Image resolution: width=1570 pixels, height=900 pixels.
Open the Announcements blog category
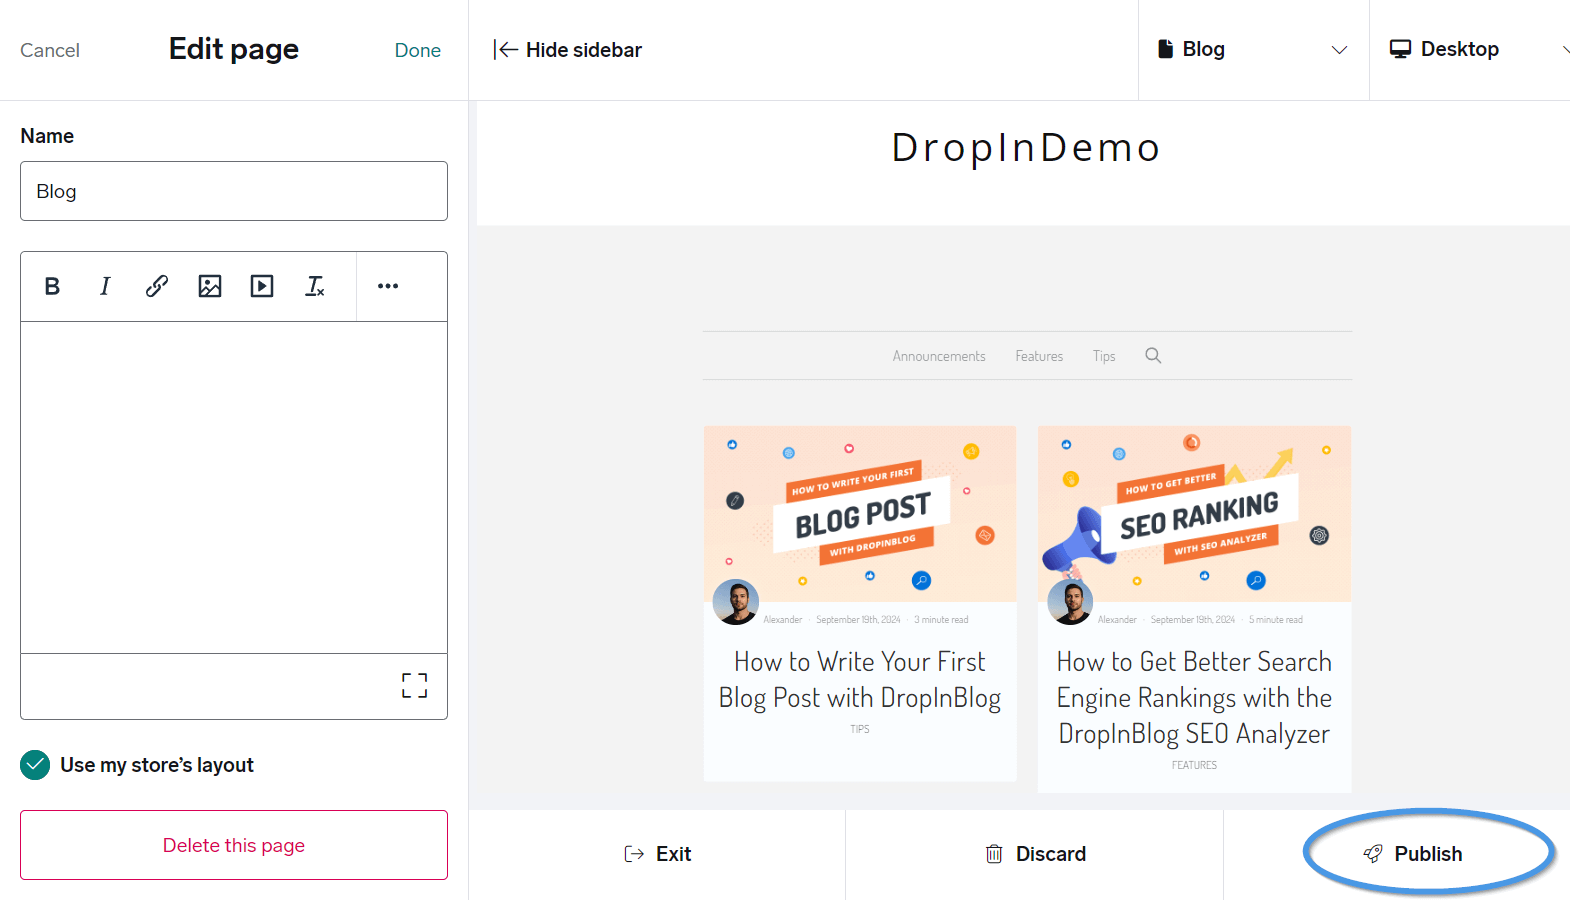tap(939, 356)
